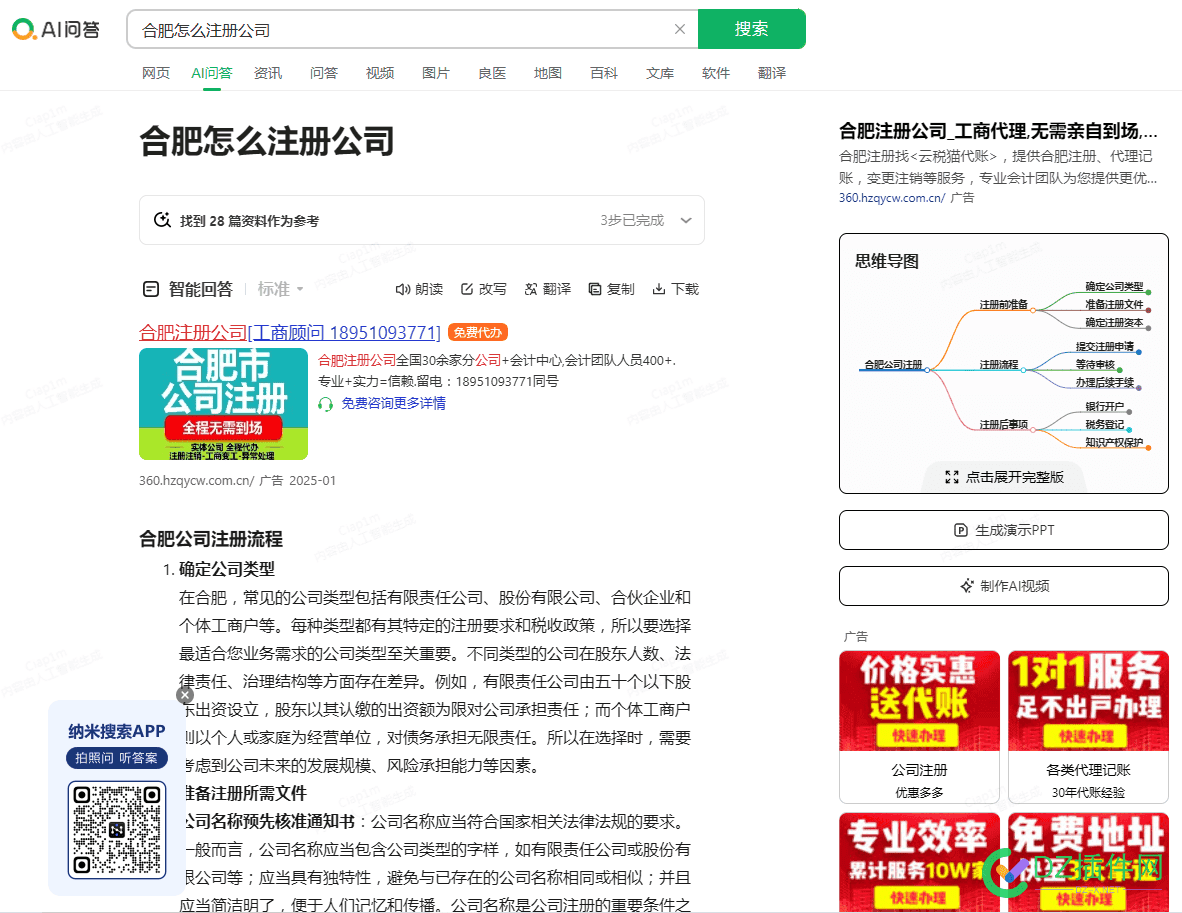
Task: Open the 图片 tab
Action: pos(436,73)
